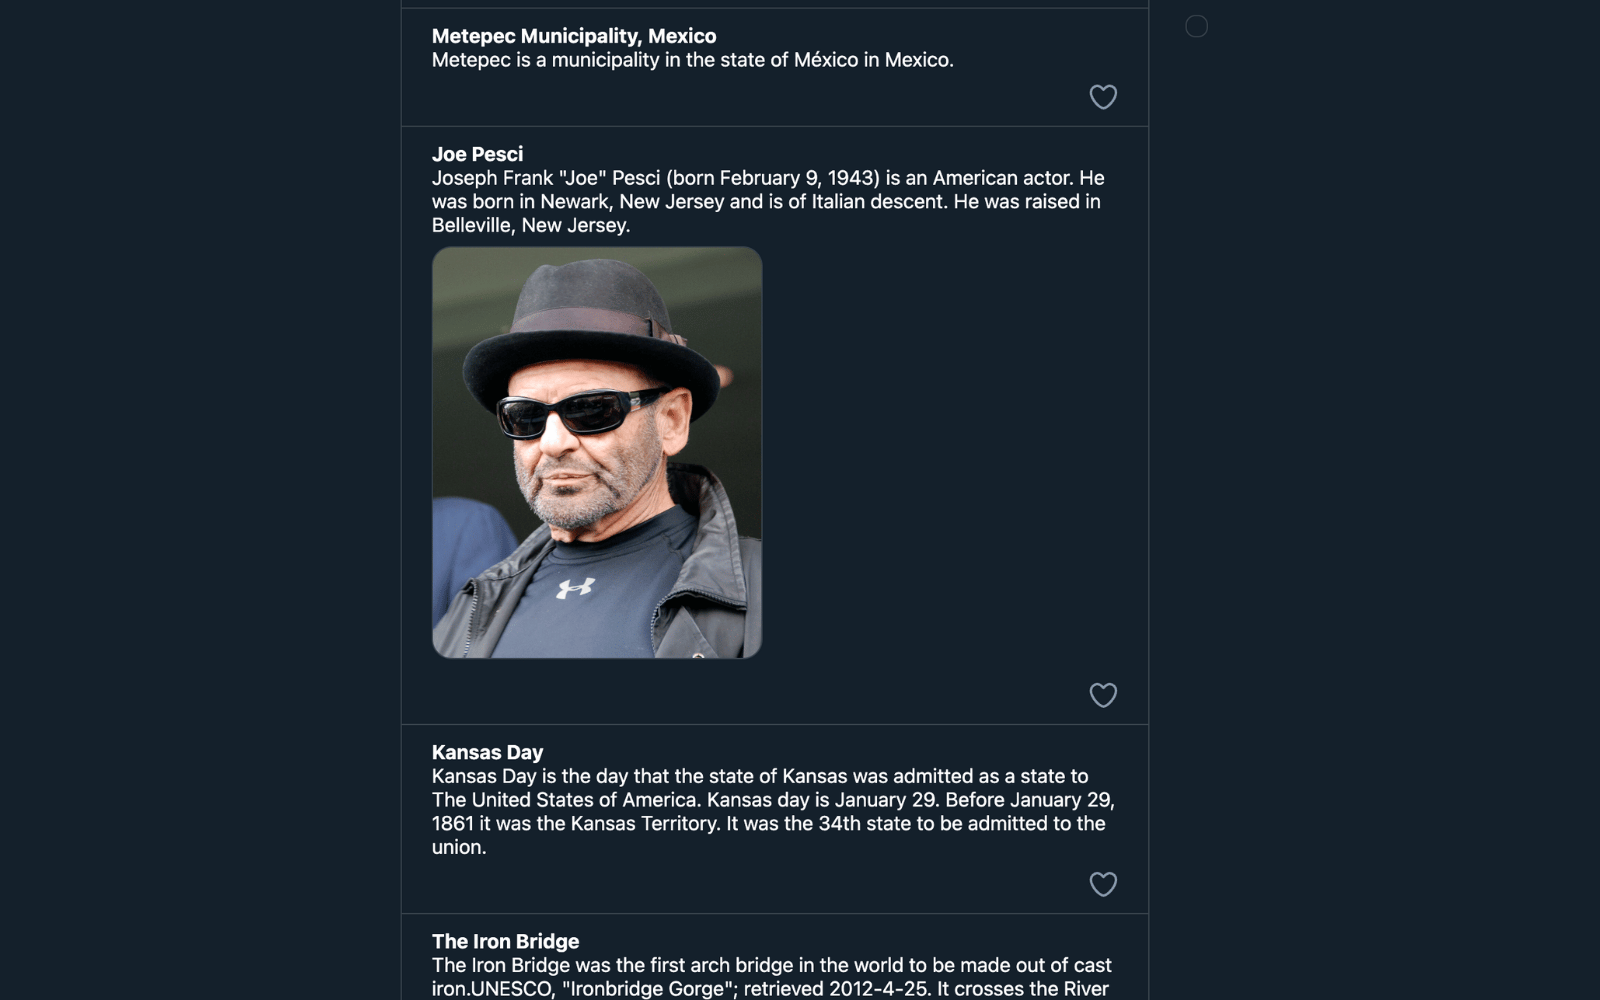Screen dimensions: 1600x1000
Task: Click "The United States of America" text
Action: click(x=564, y=800)
